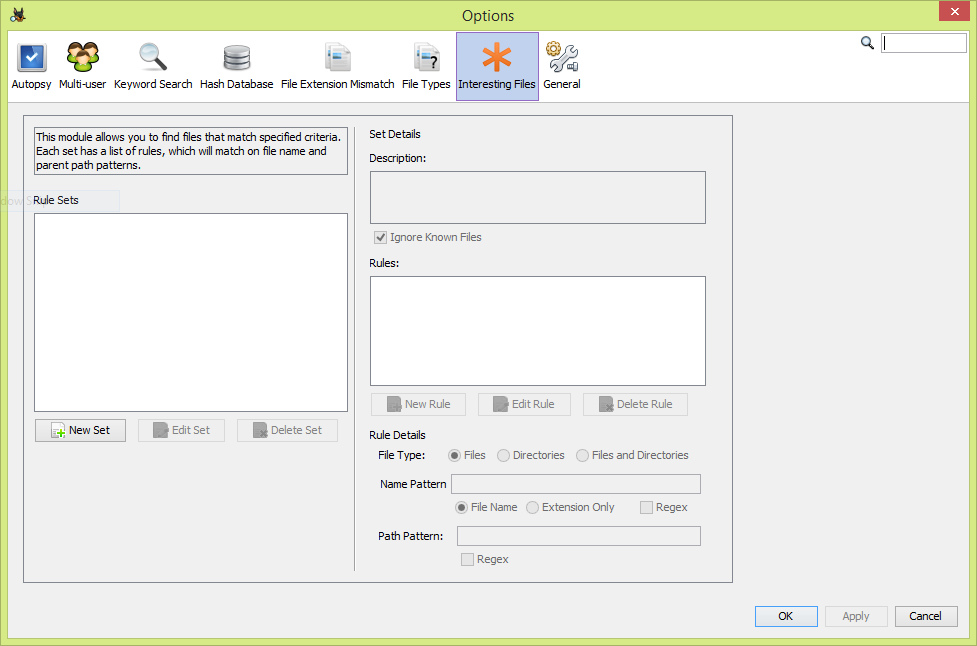Toggle Ignore Known Files checkbox

pyautogui.click(x=380, y=237)
